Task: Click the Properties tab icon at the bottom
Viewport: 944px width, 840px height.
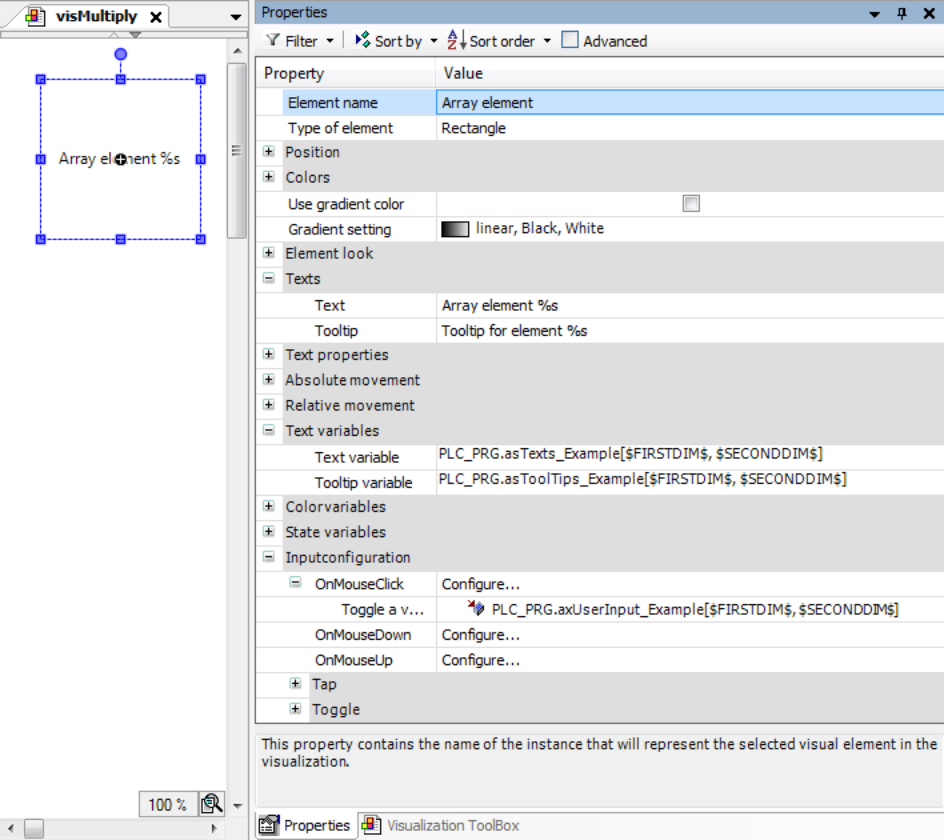Action: click(268, 825)
